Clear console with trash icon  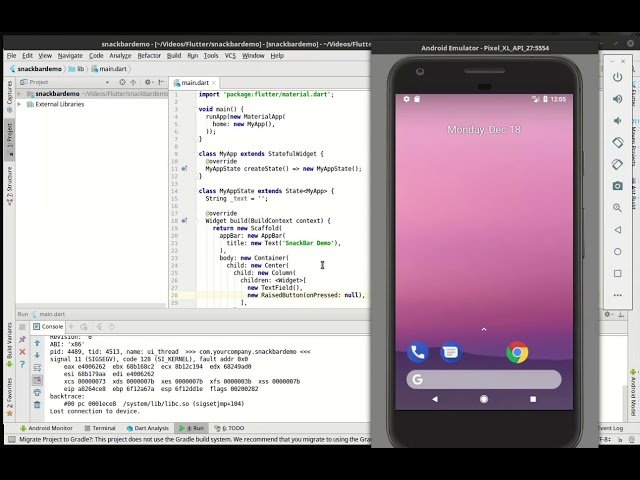pos(37,404)
